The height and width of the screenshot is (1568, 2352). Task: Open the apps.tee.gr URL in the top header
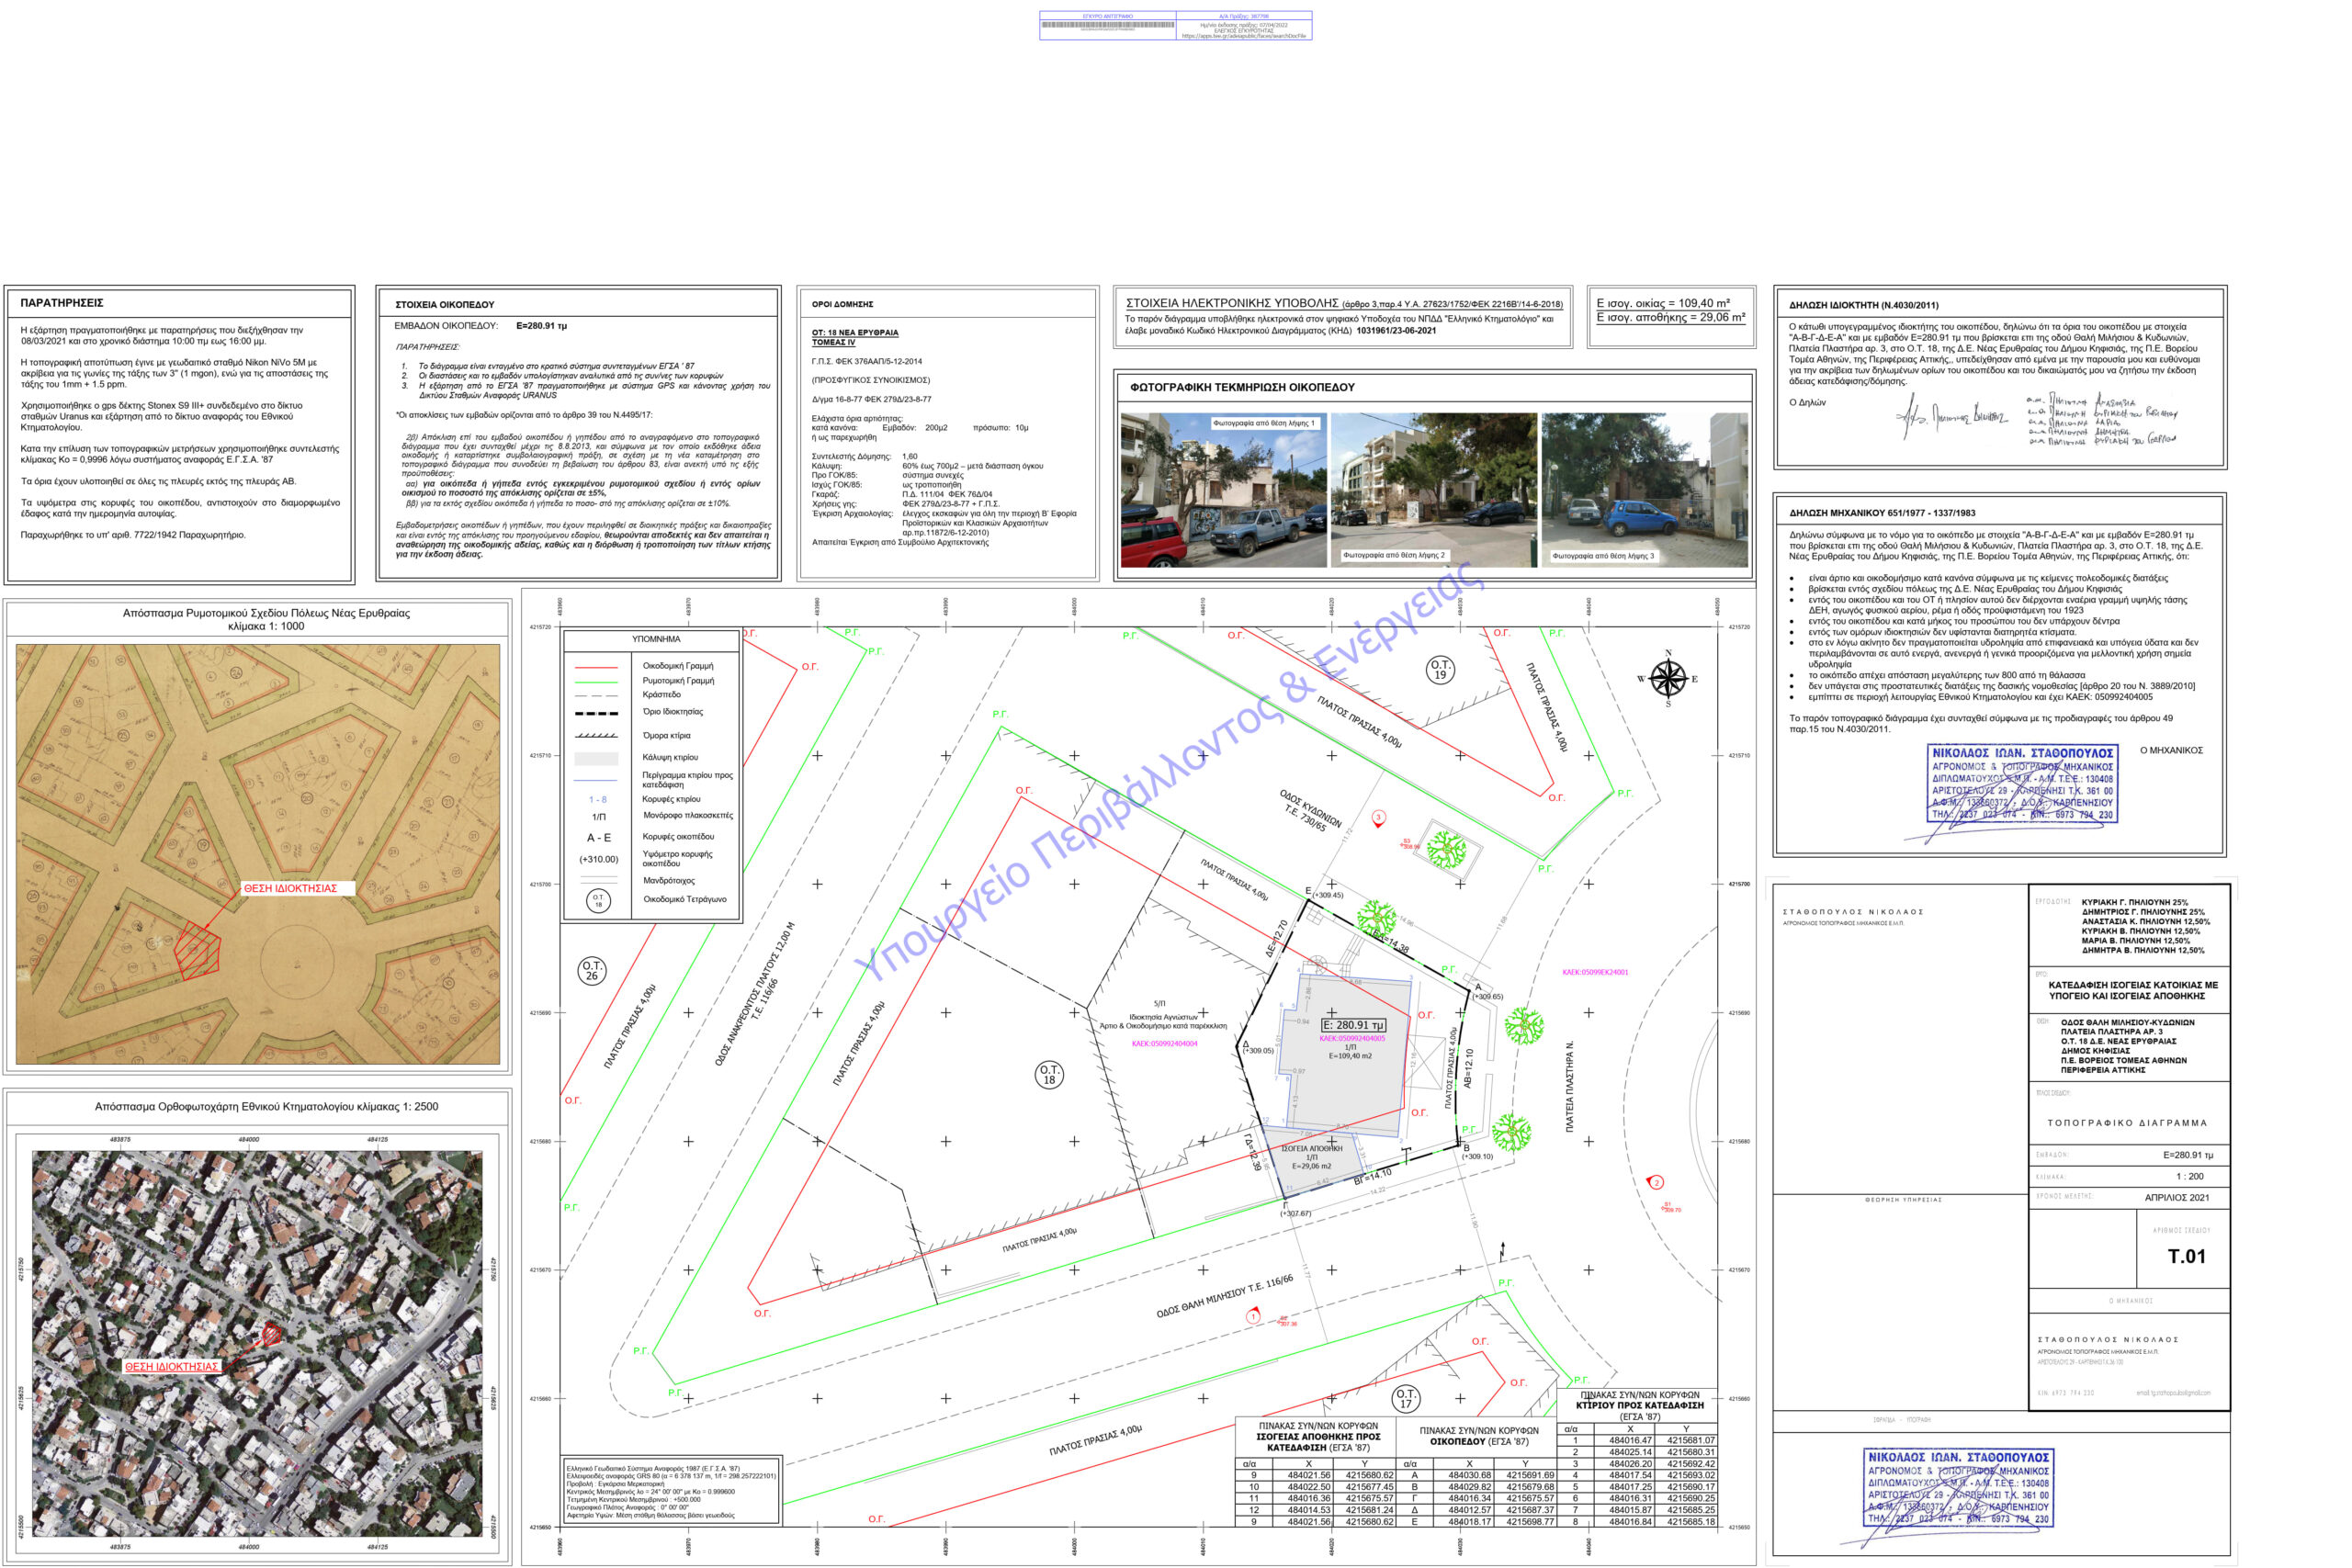pyautogui.click(x=1244, y=36)
